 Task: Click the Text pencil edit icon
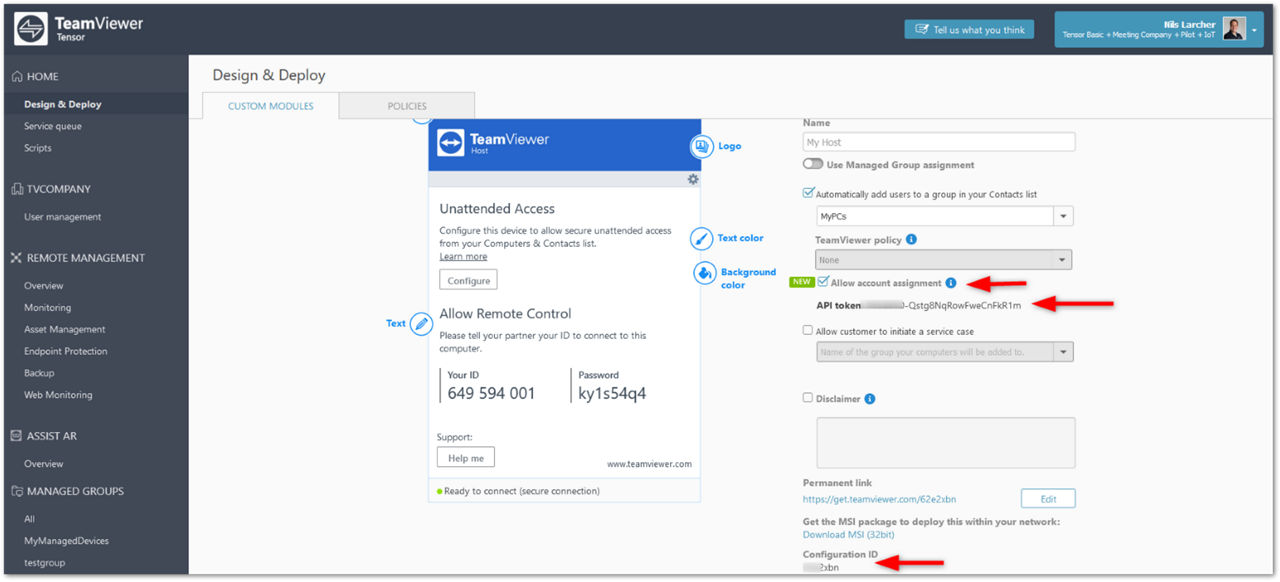[421, 323]
